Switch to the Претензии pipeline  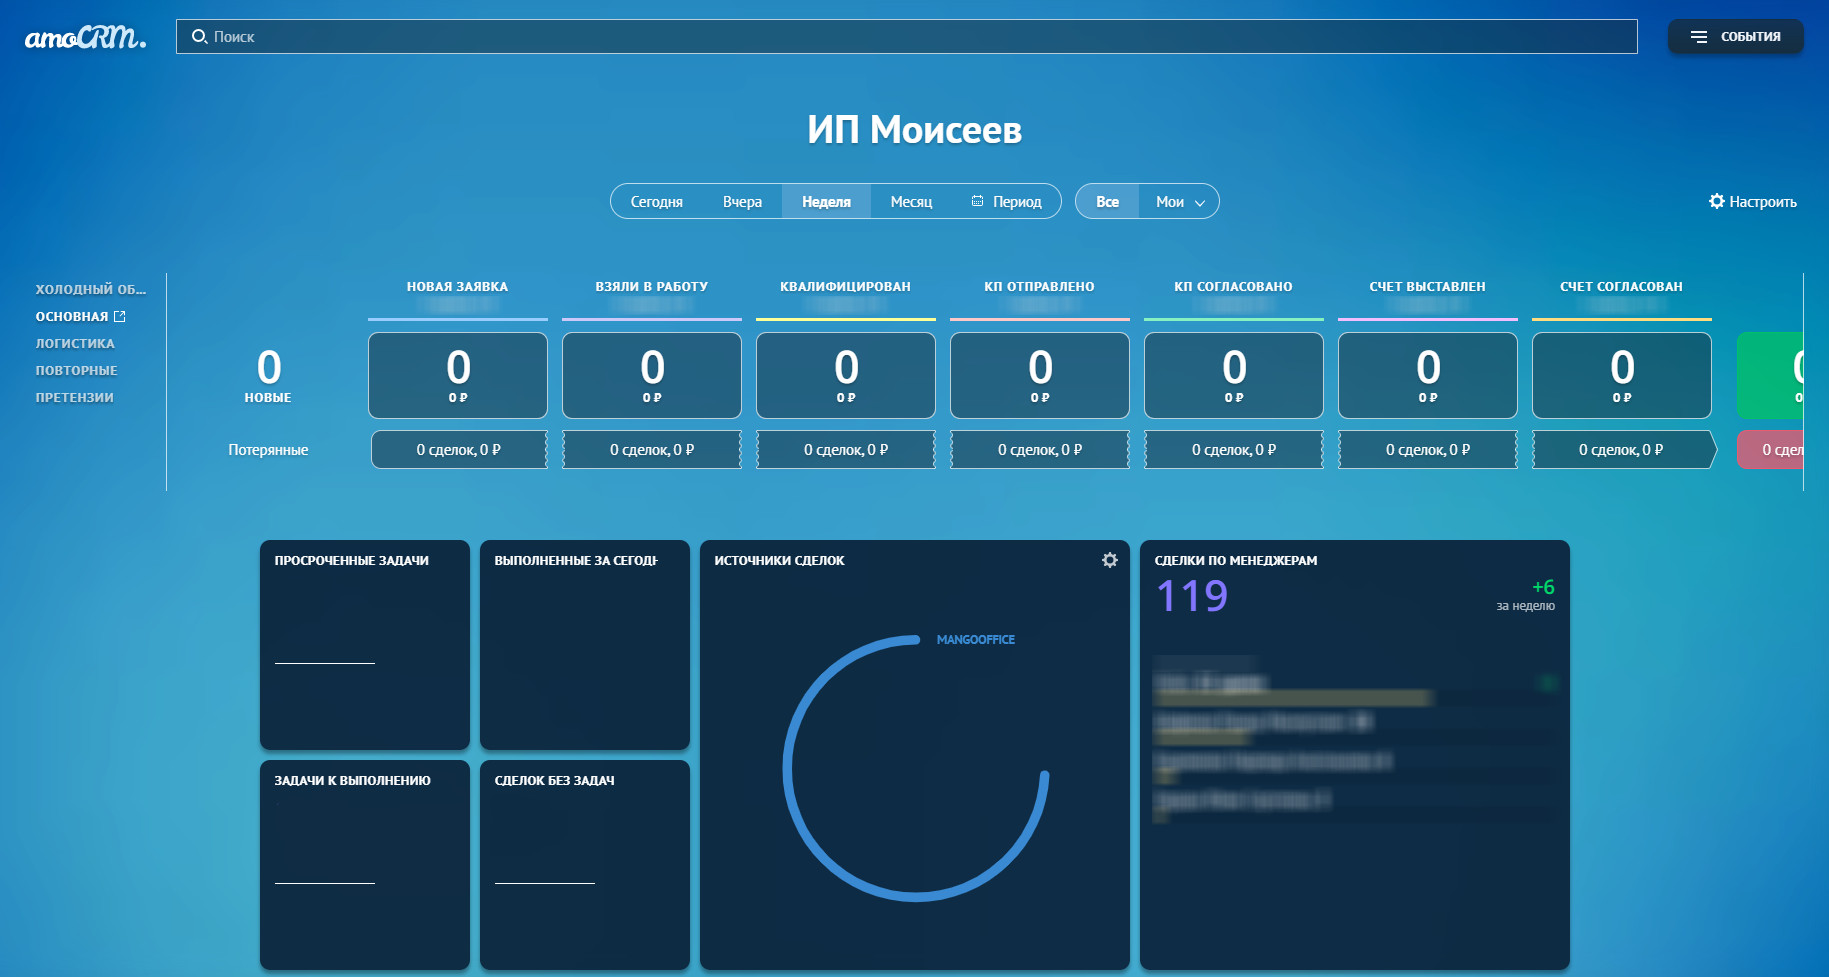(74, 397)
